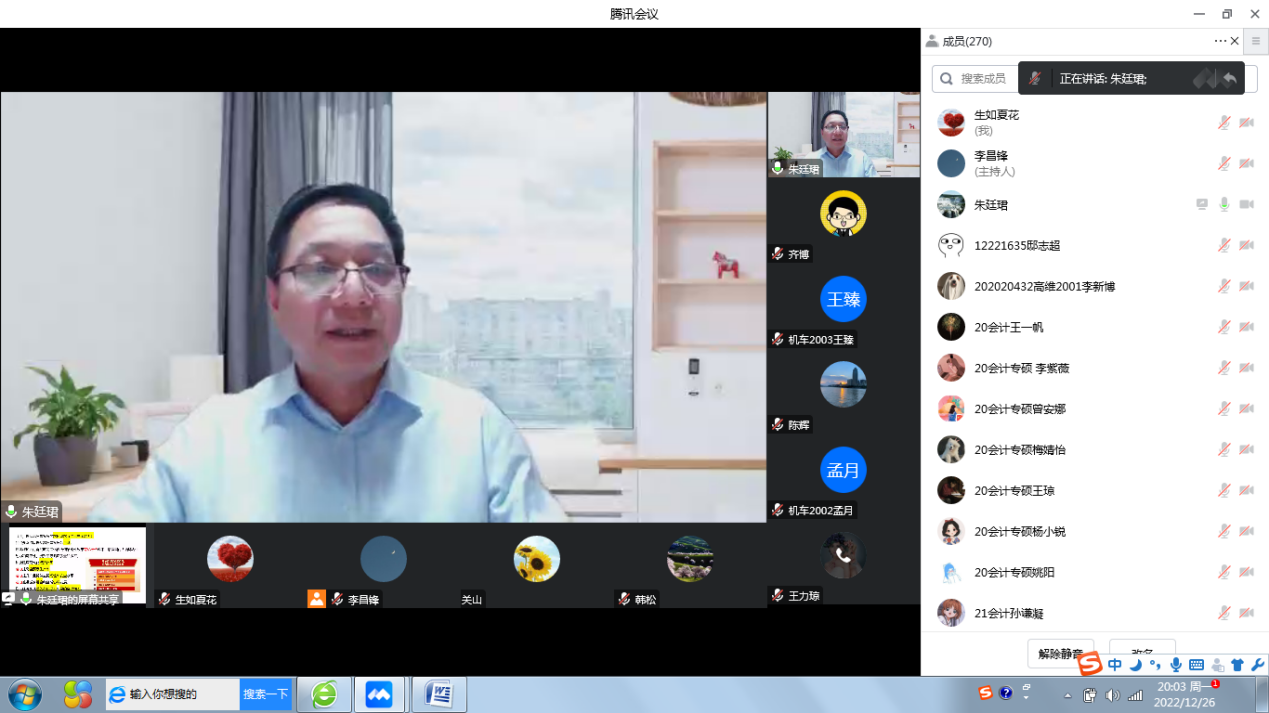
Task: Select 朱廷珺's screen share thumbnail
Action: [x=77, y=565]
